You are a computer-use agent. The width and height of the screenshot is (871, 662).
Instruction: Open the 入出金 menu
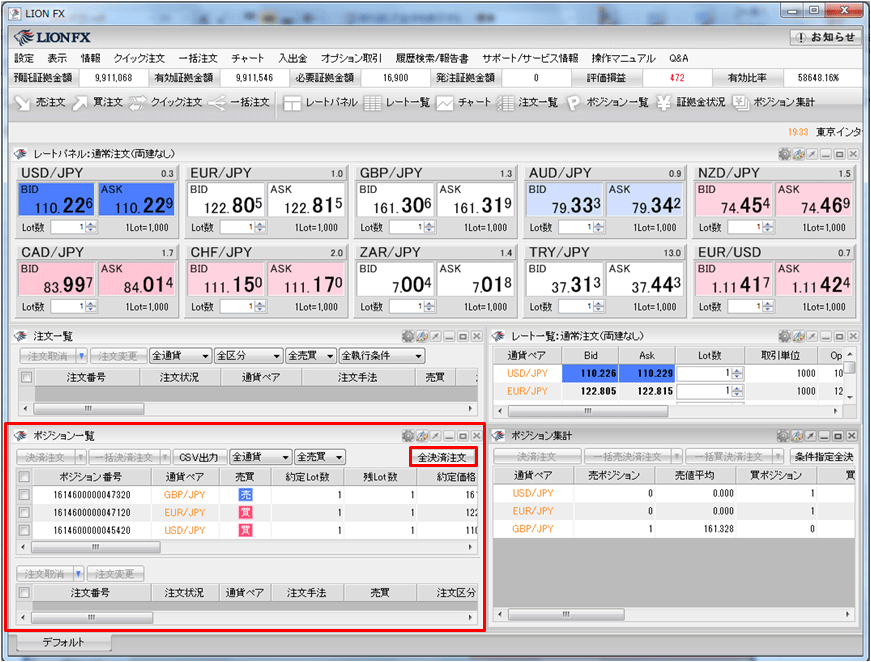coord(293,58)
